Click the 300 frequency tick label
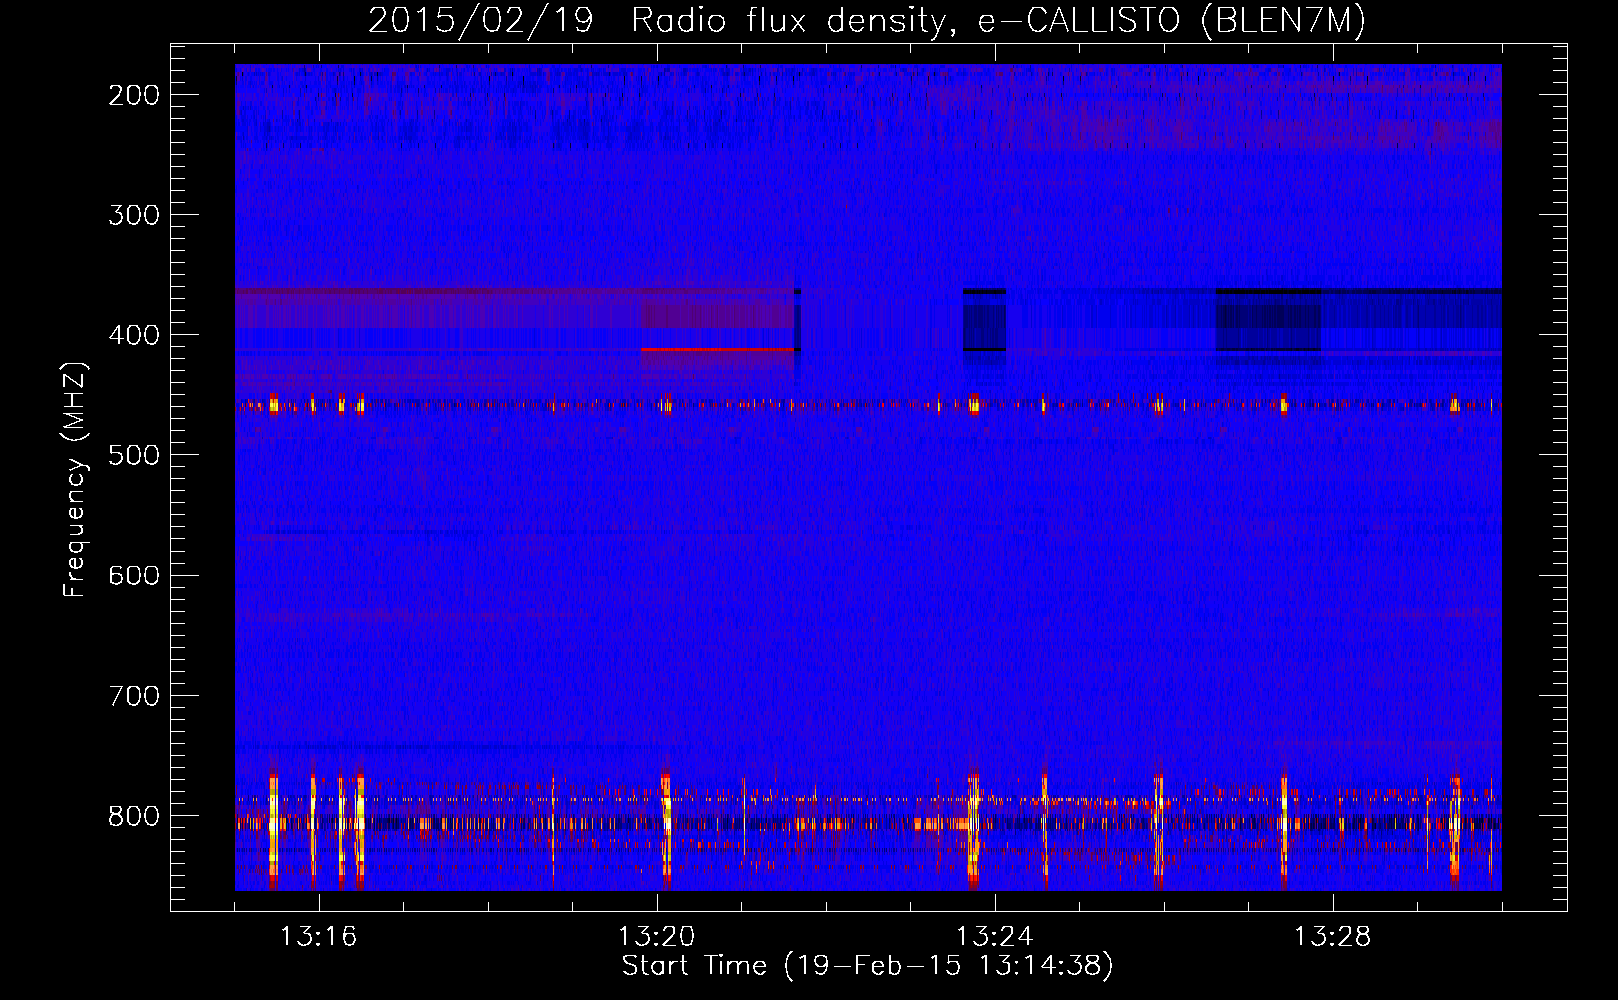This screenshot has width=1618, height=1000. coord(134,215)
